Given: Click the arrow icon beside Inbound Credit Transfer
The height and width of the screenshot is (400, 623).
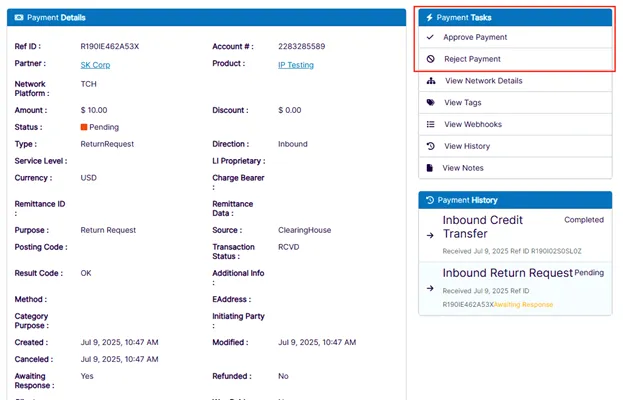Looking at the screenshot, I should click(430, 235).
